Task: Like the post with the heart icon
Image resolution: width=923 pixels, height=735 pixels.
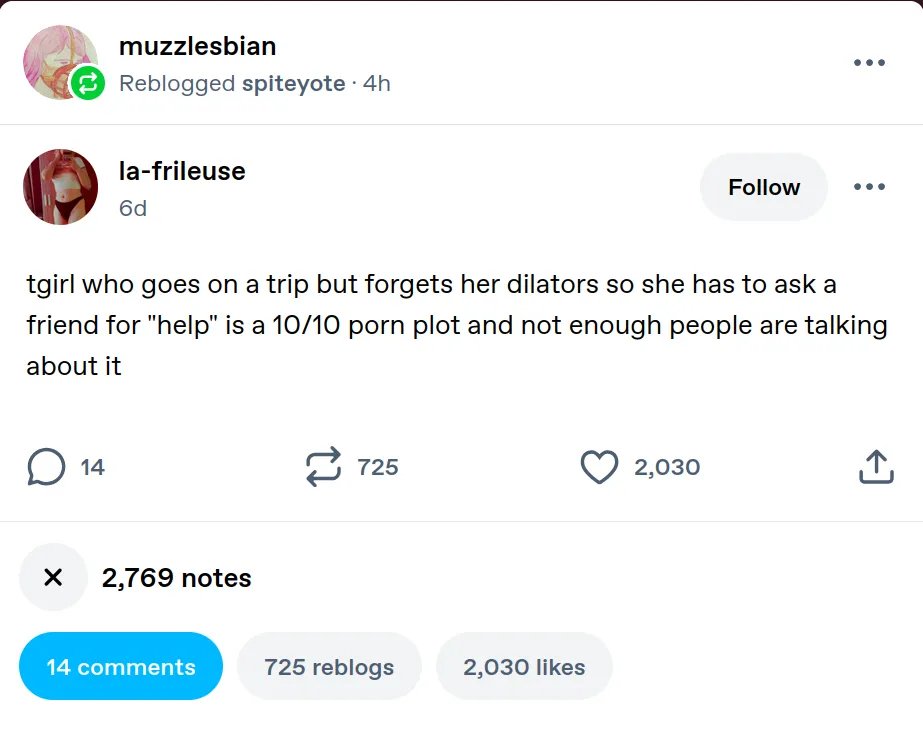Action: [x=599, y=467]
